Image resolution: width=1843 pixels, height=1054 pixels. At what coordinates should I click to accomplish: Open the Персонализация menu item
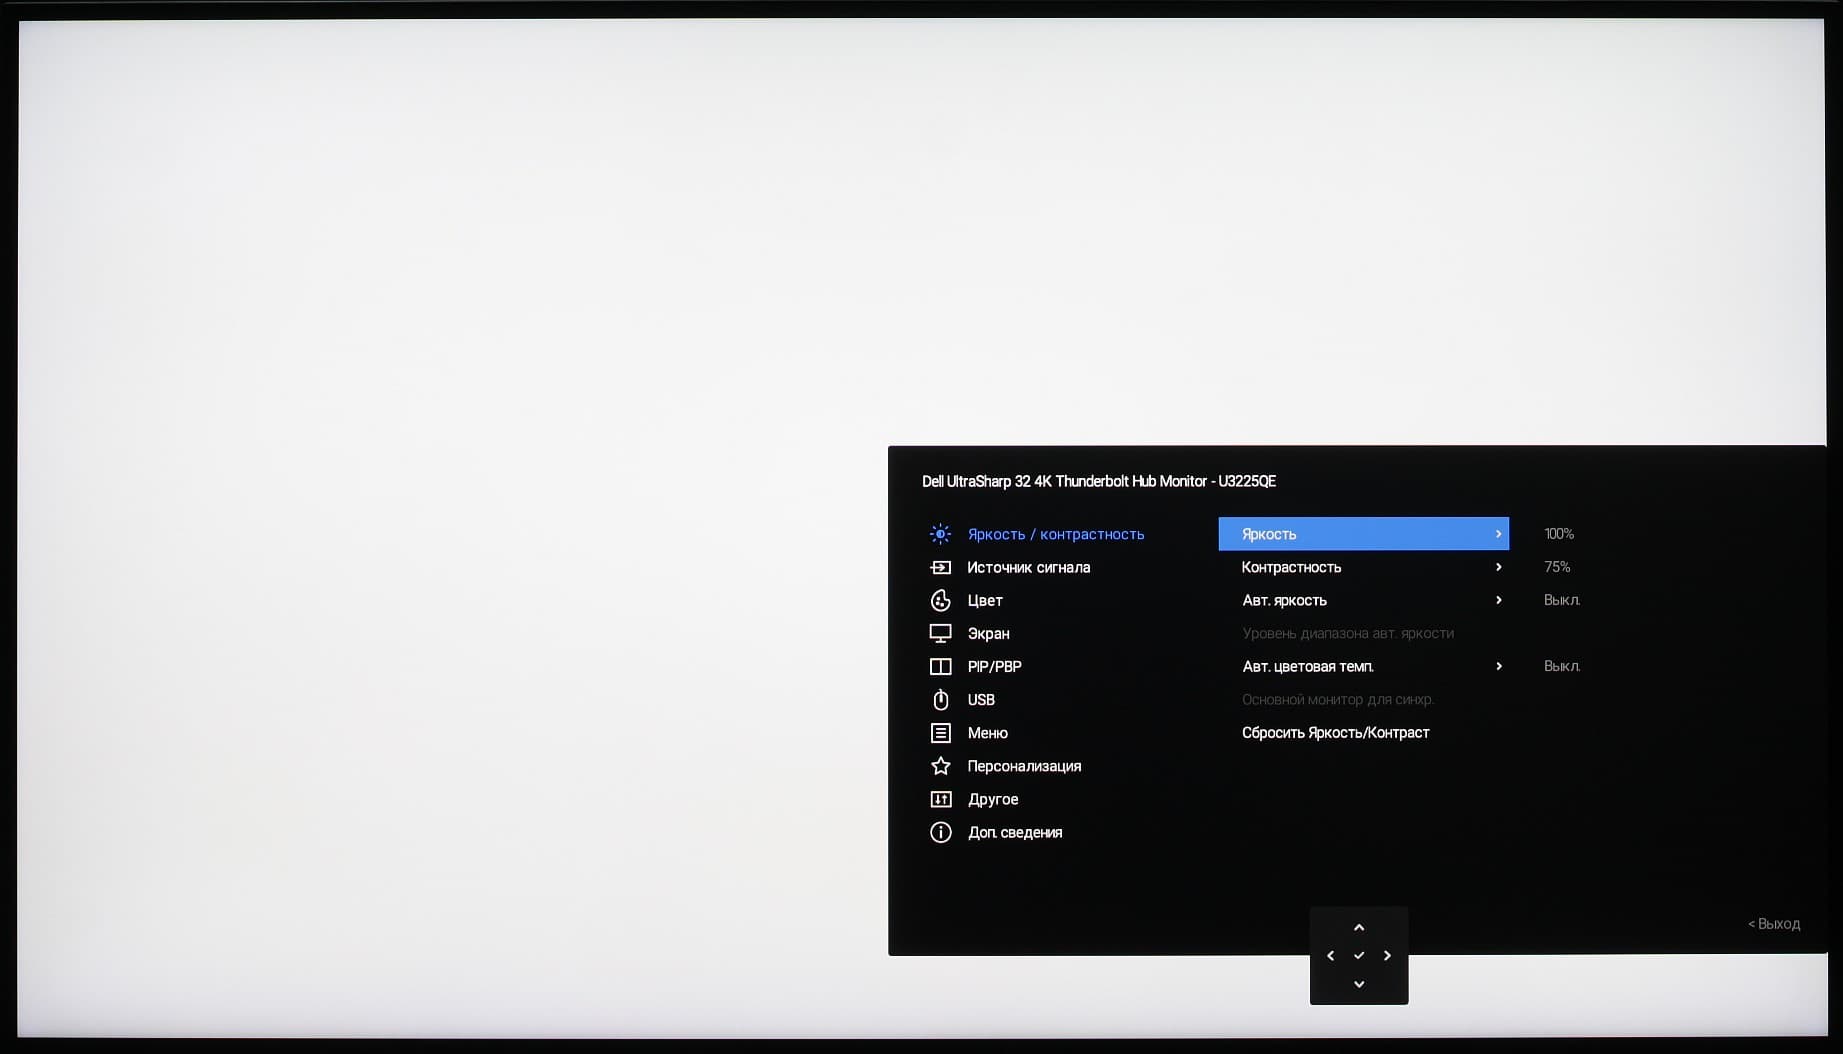click(x=1024, y=766)
